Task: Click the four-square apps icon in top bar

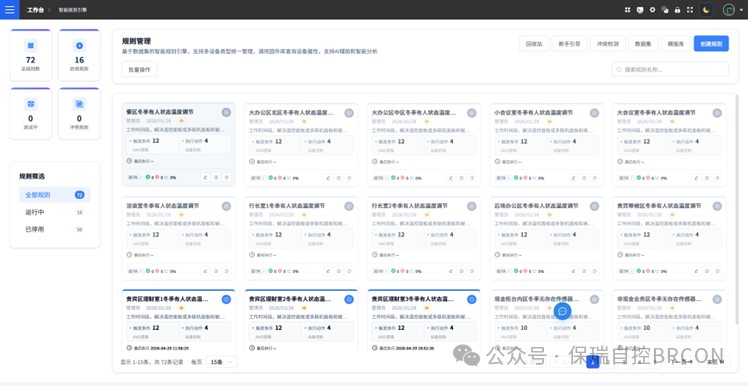Action: tap(627, 10)
